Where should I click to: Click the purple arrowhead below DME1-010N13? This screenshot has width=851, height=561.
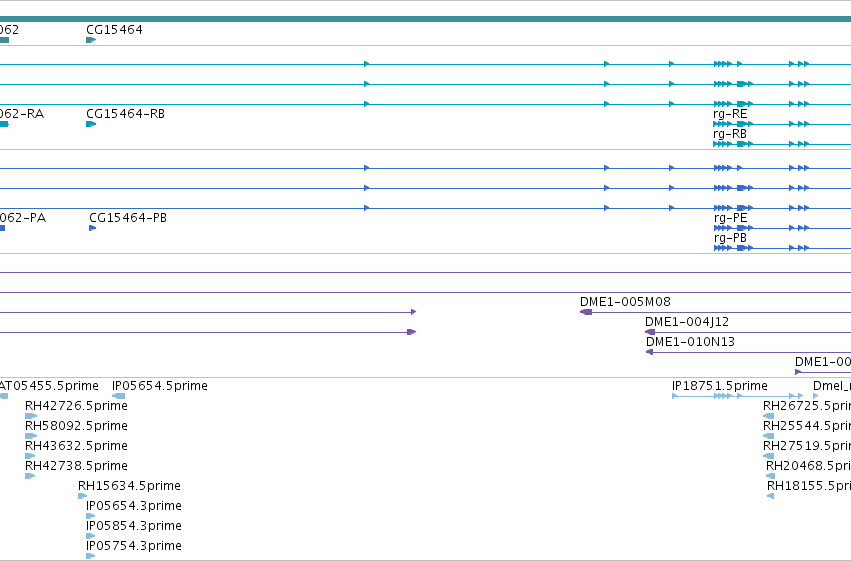(x=649, y=352)
